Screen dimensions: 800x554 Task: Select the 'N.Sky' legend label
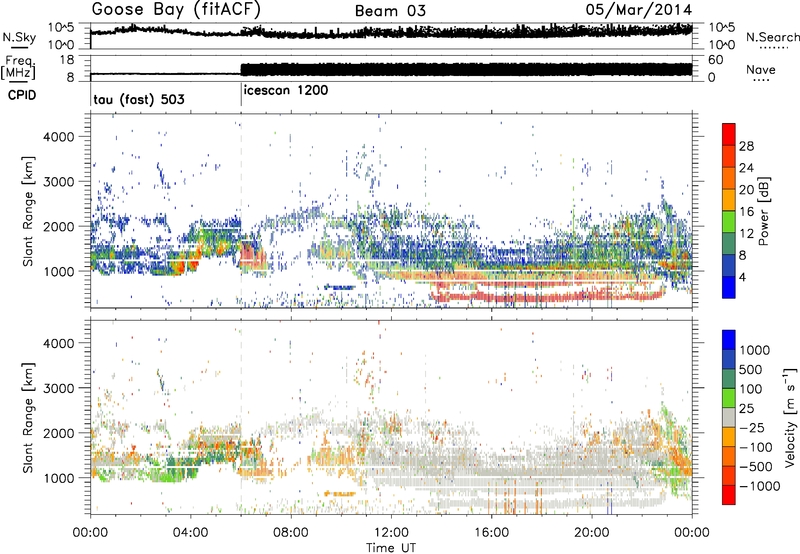[19, 37]
